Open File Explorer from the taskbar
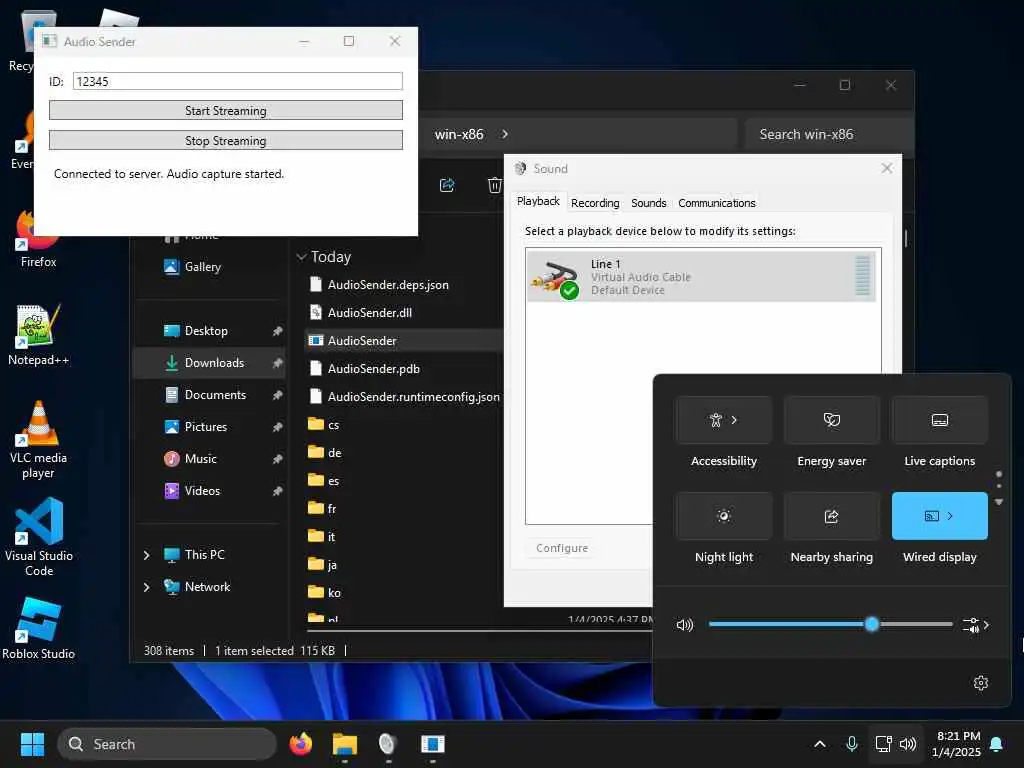 coord(344,744)
